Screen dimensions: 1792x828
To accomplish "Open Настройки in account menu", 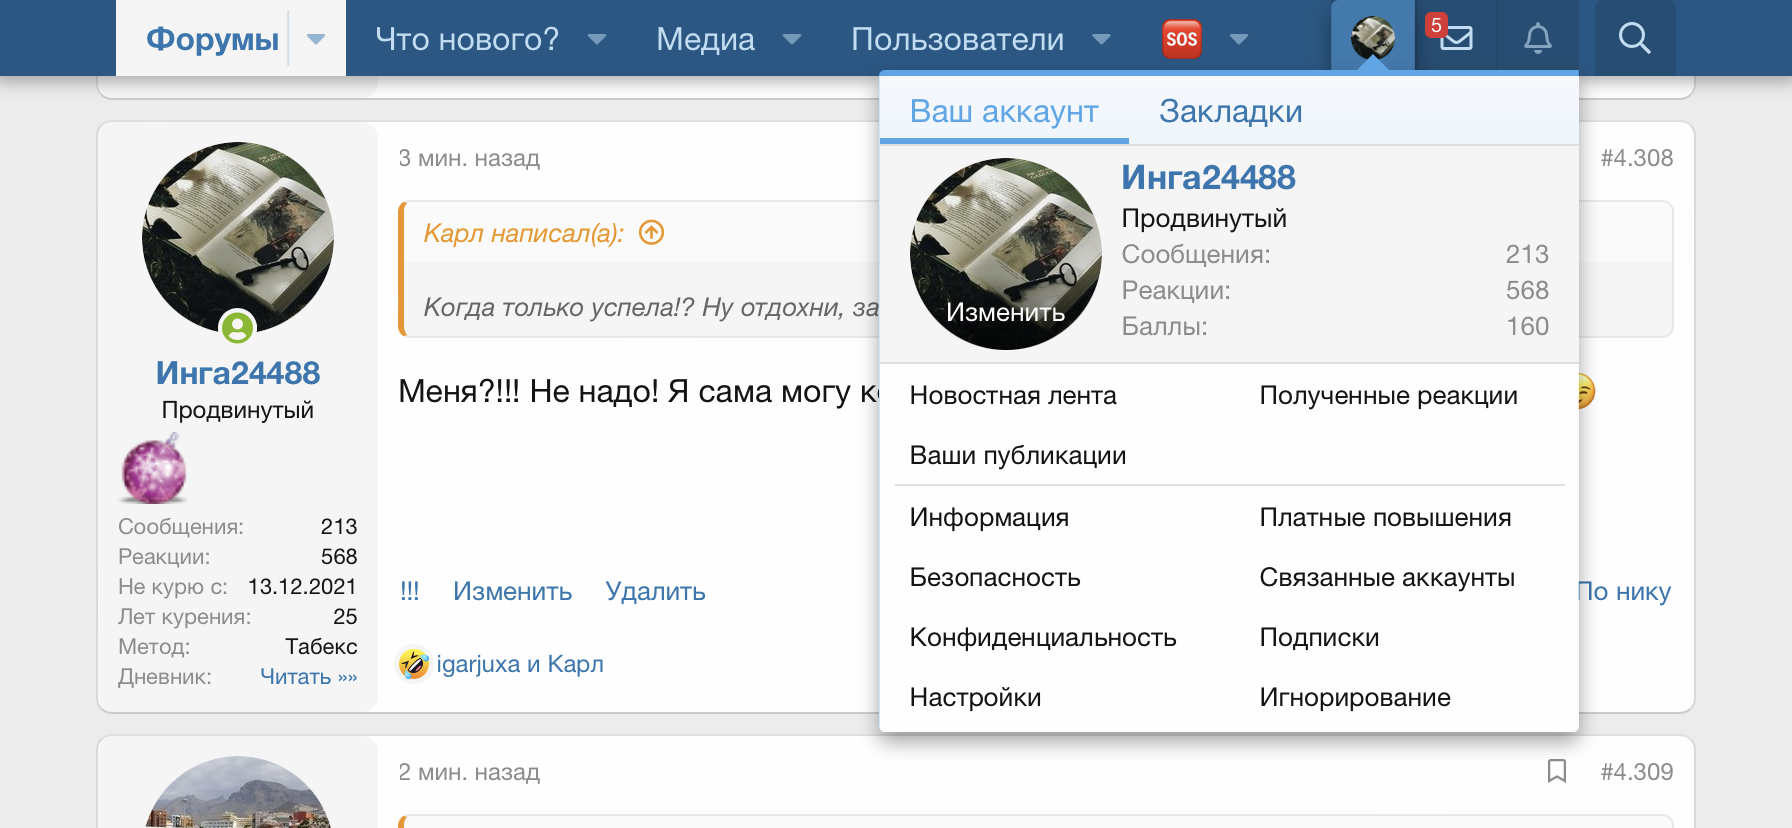I will click(x=975, y=697).
